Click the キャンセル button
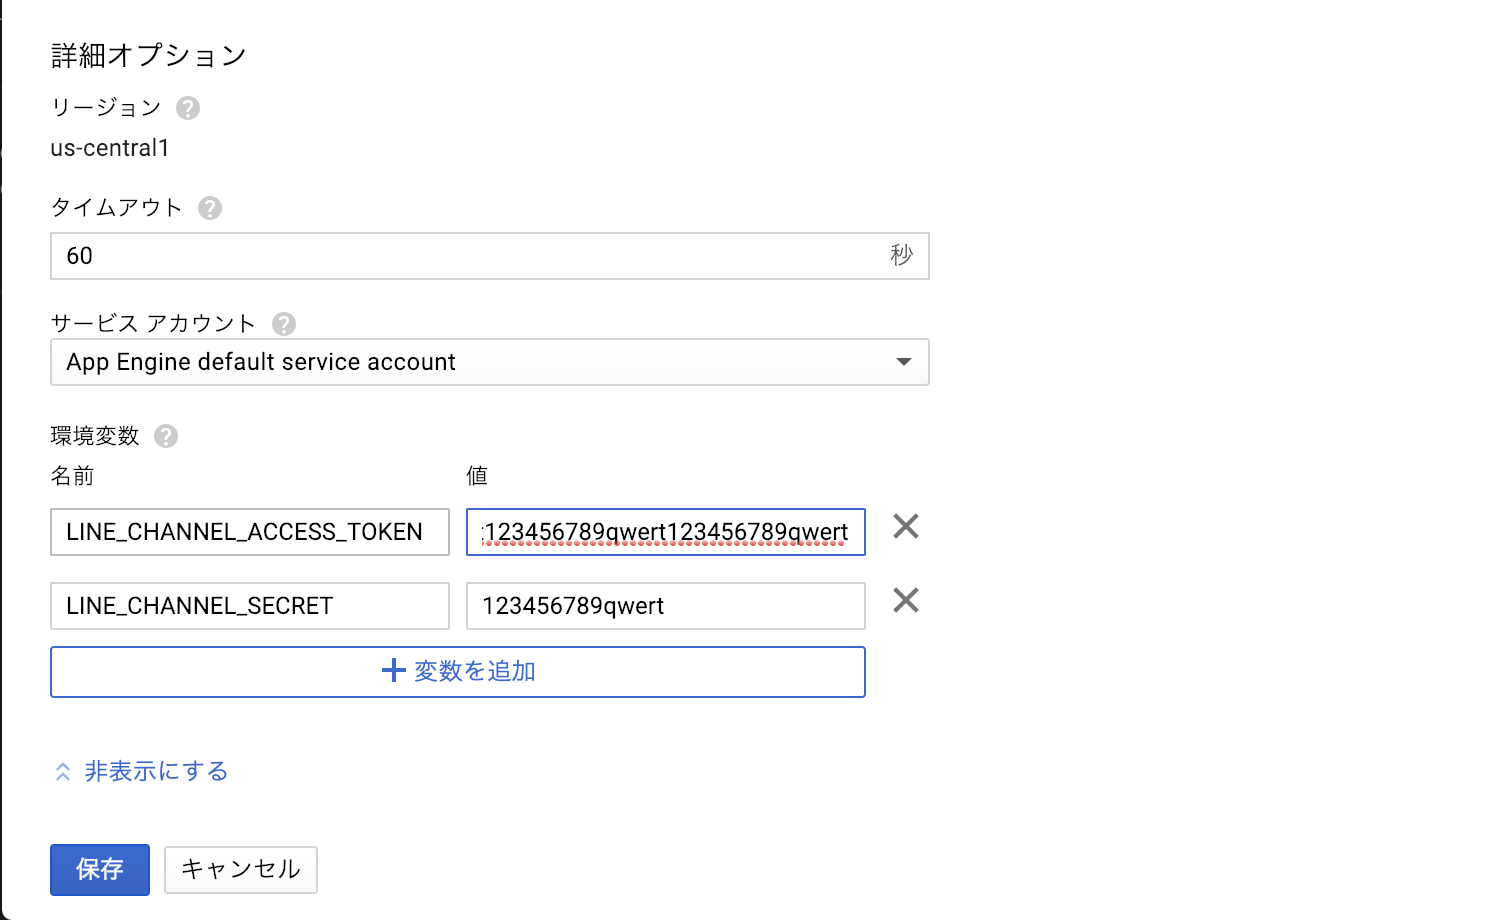The width and height of the screenshot is (1506, 920). [x=241, y=869]
